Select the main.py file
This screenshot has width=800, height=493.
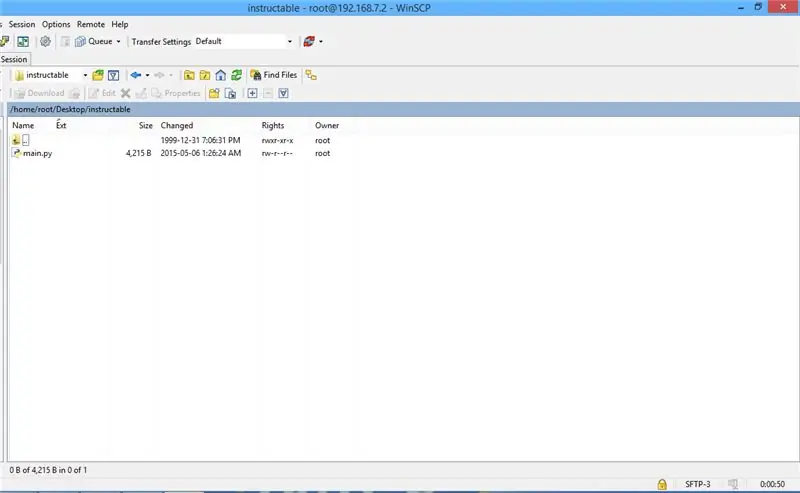pyautogui.click(x=32, y=153)
